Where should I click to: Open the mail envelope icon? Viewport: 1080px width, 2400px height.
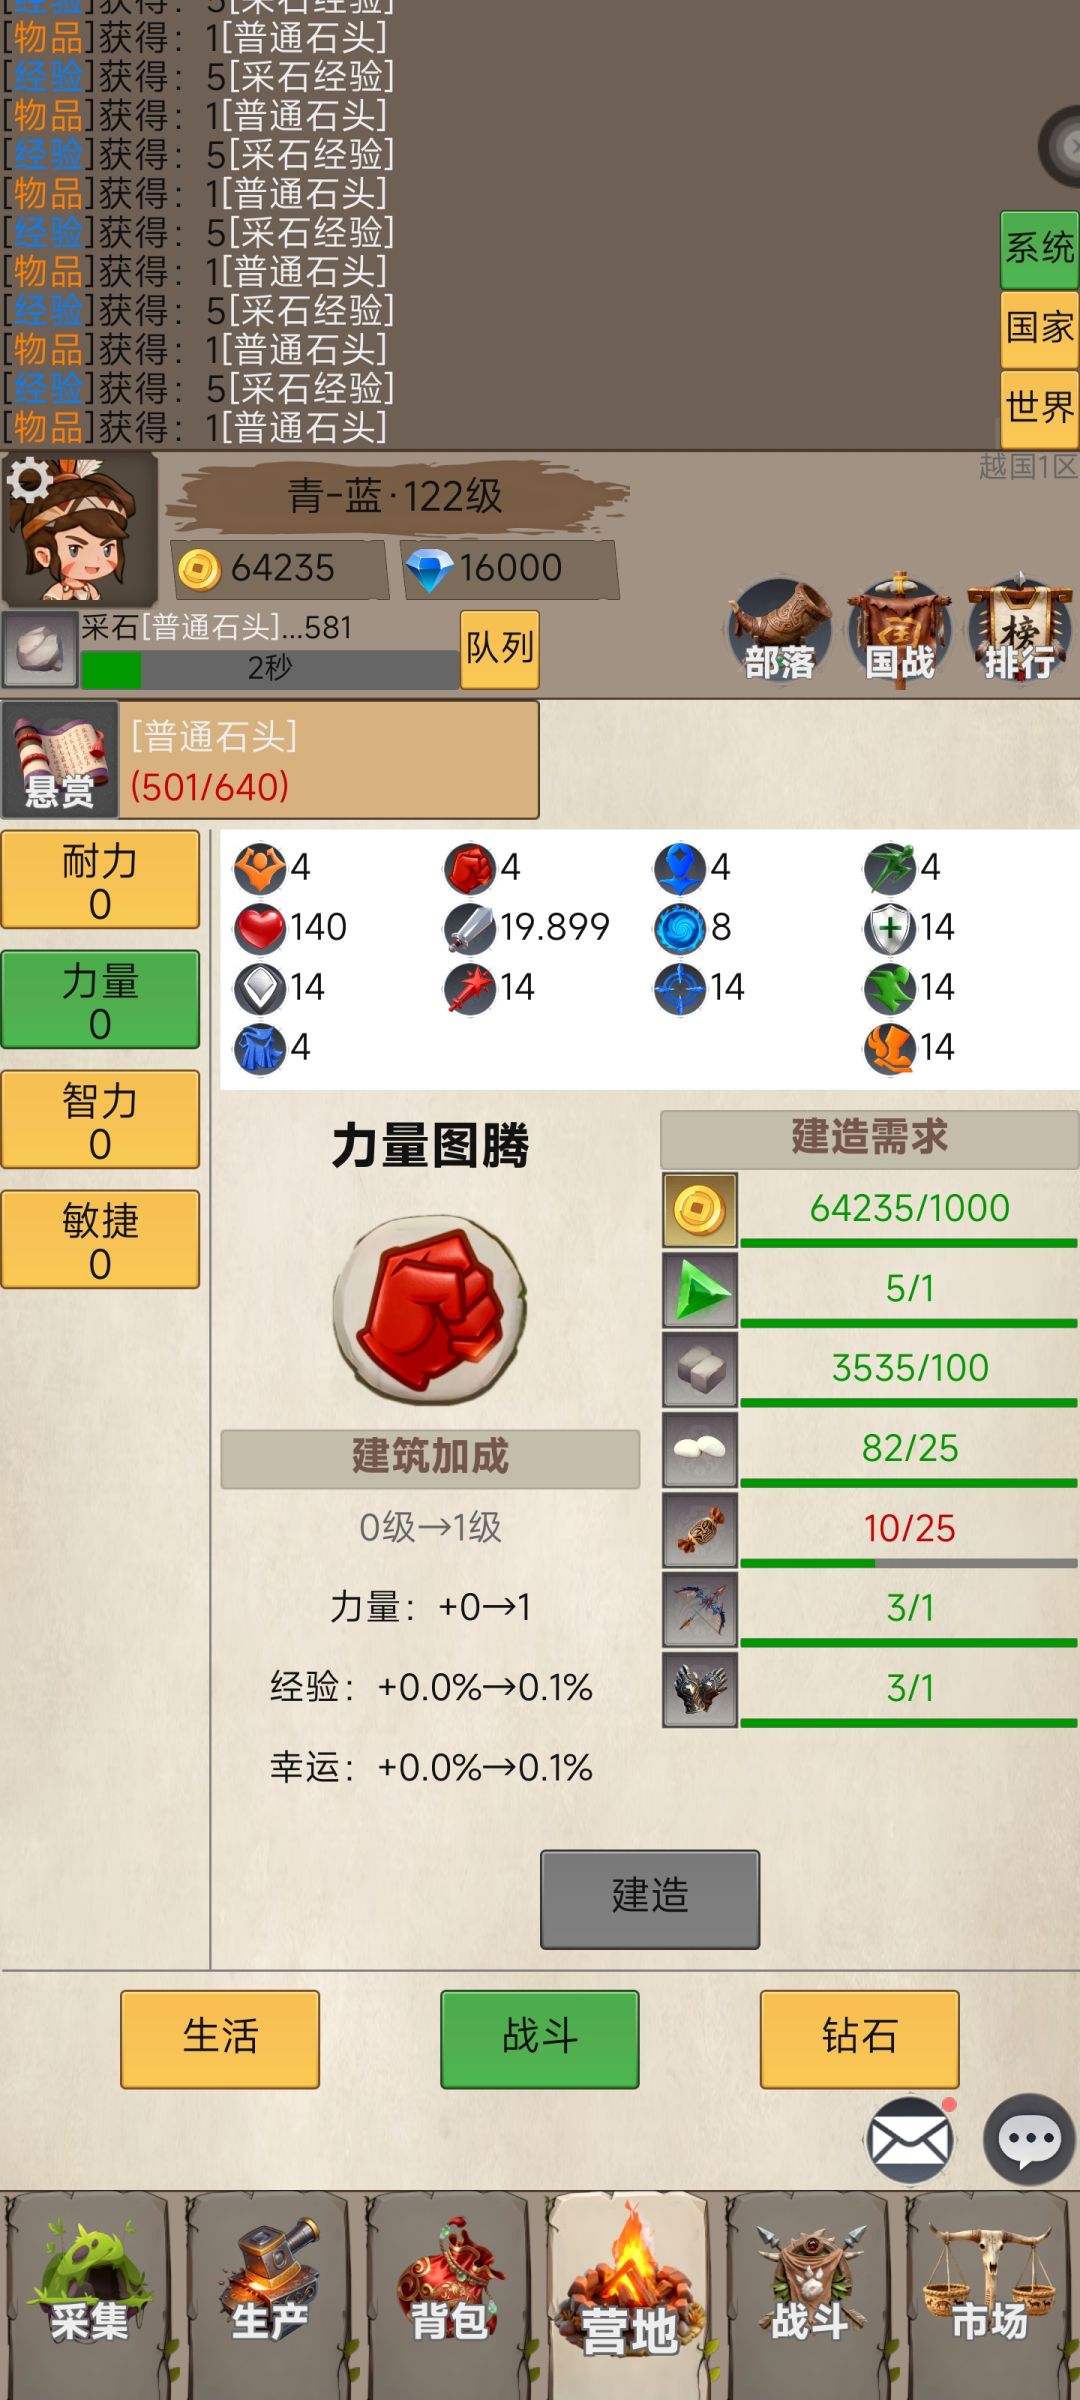909,2141
